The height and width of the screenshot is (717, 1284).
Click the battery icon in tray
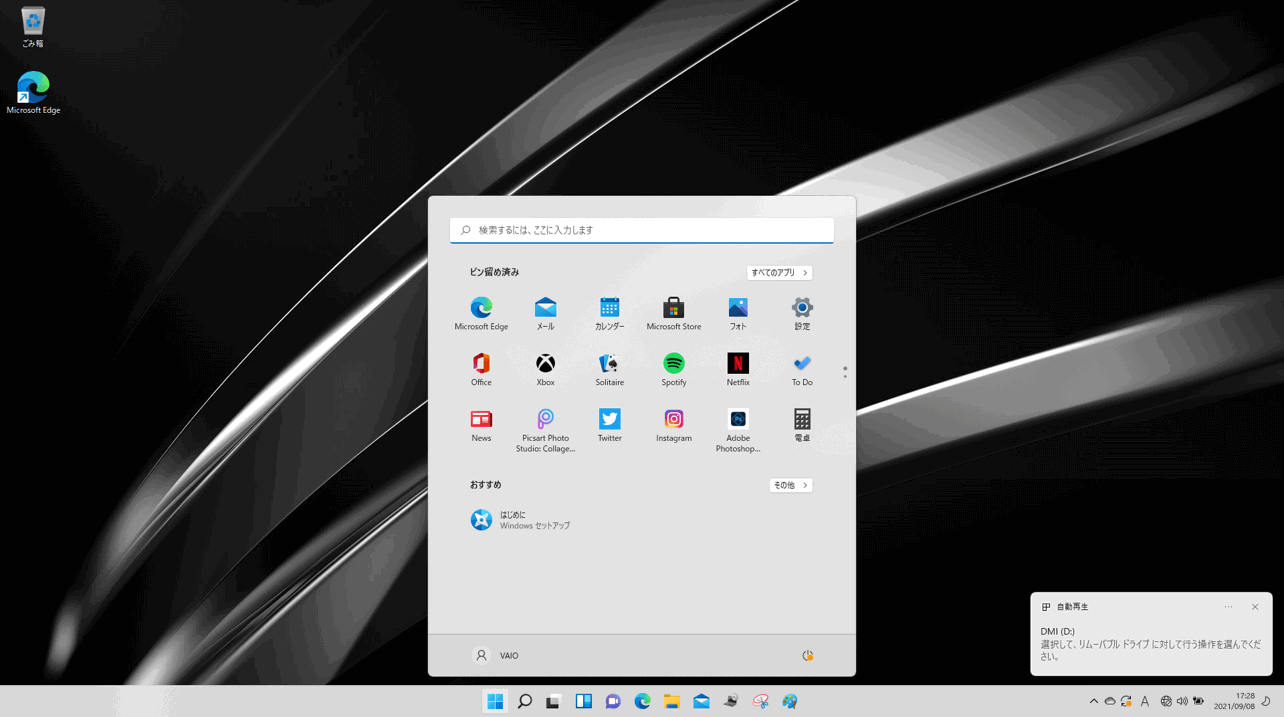tap(1198, 701)
